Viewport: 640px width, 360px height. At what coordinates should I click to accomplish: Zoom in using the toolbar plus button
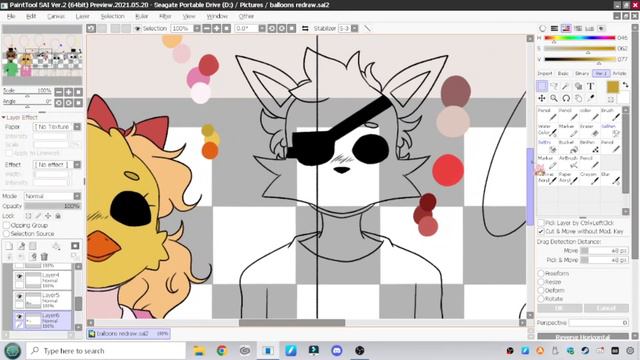click(217, 28)
